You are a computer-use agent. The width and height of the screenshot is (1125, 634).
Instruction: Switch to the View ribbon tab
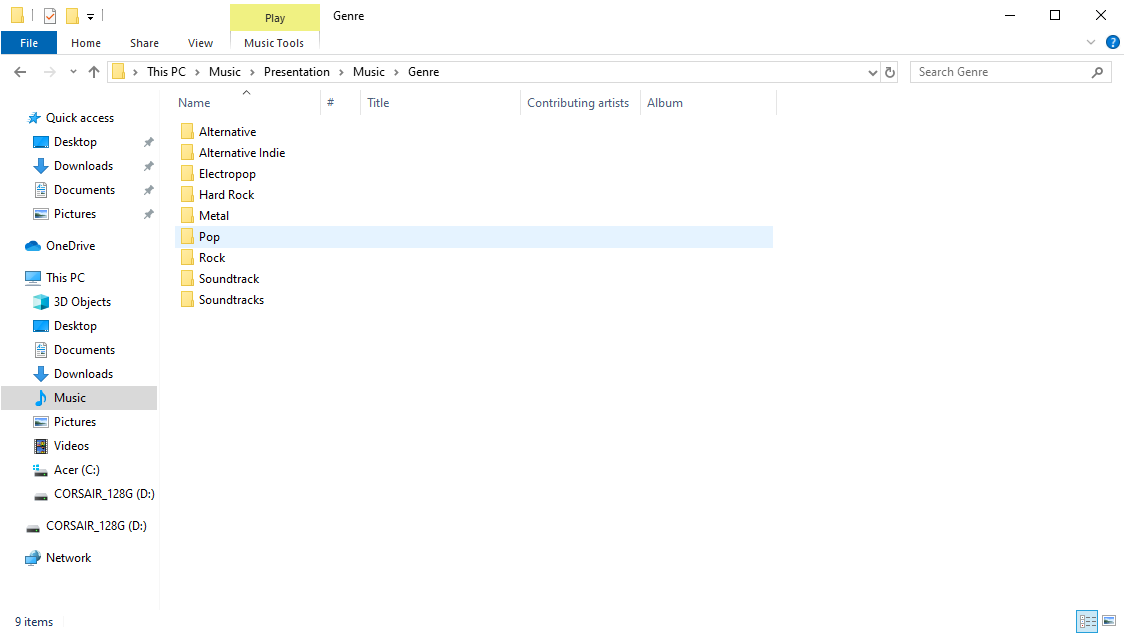point(200,43)
